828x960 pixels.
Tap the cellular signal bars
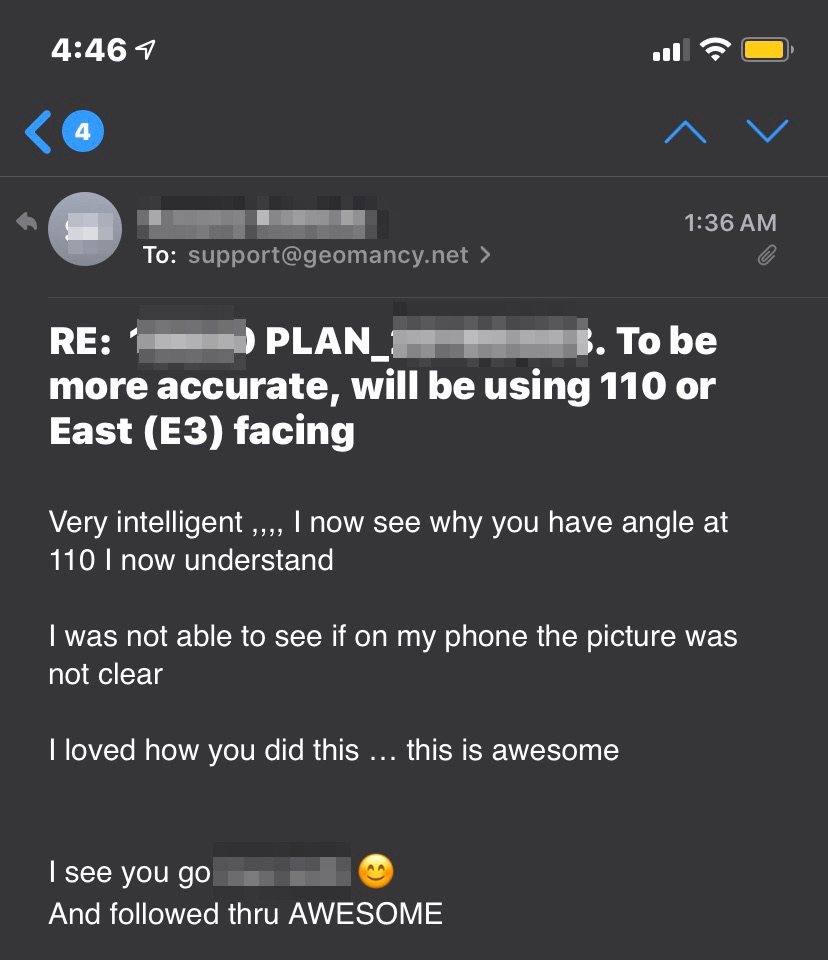click(x=670, y=49)
